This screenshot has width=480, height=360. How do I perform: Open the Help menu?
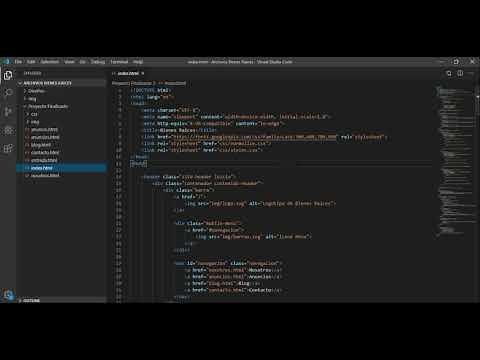138,62
